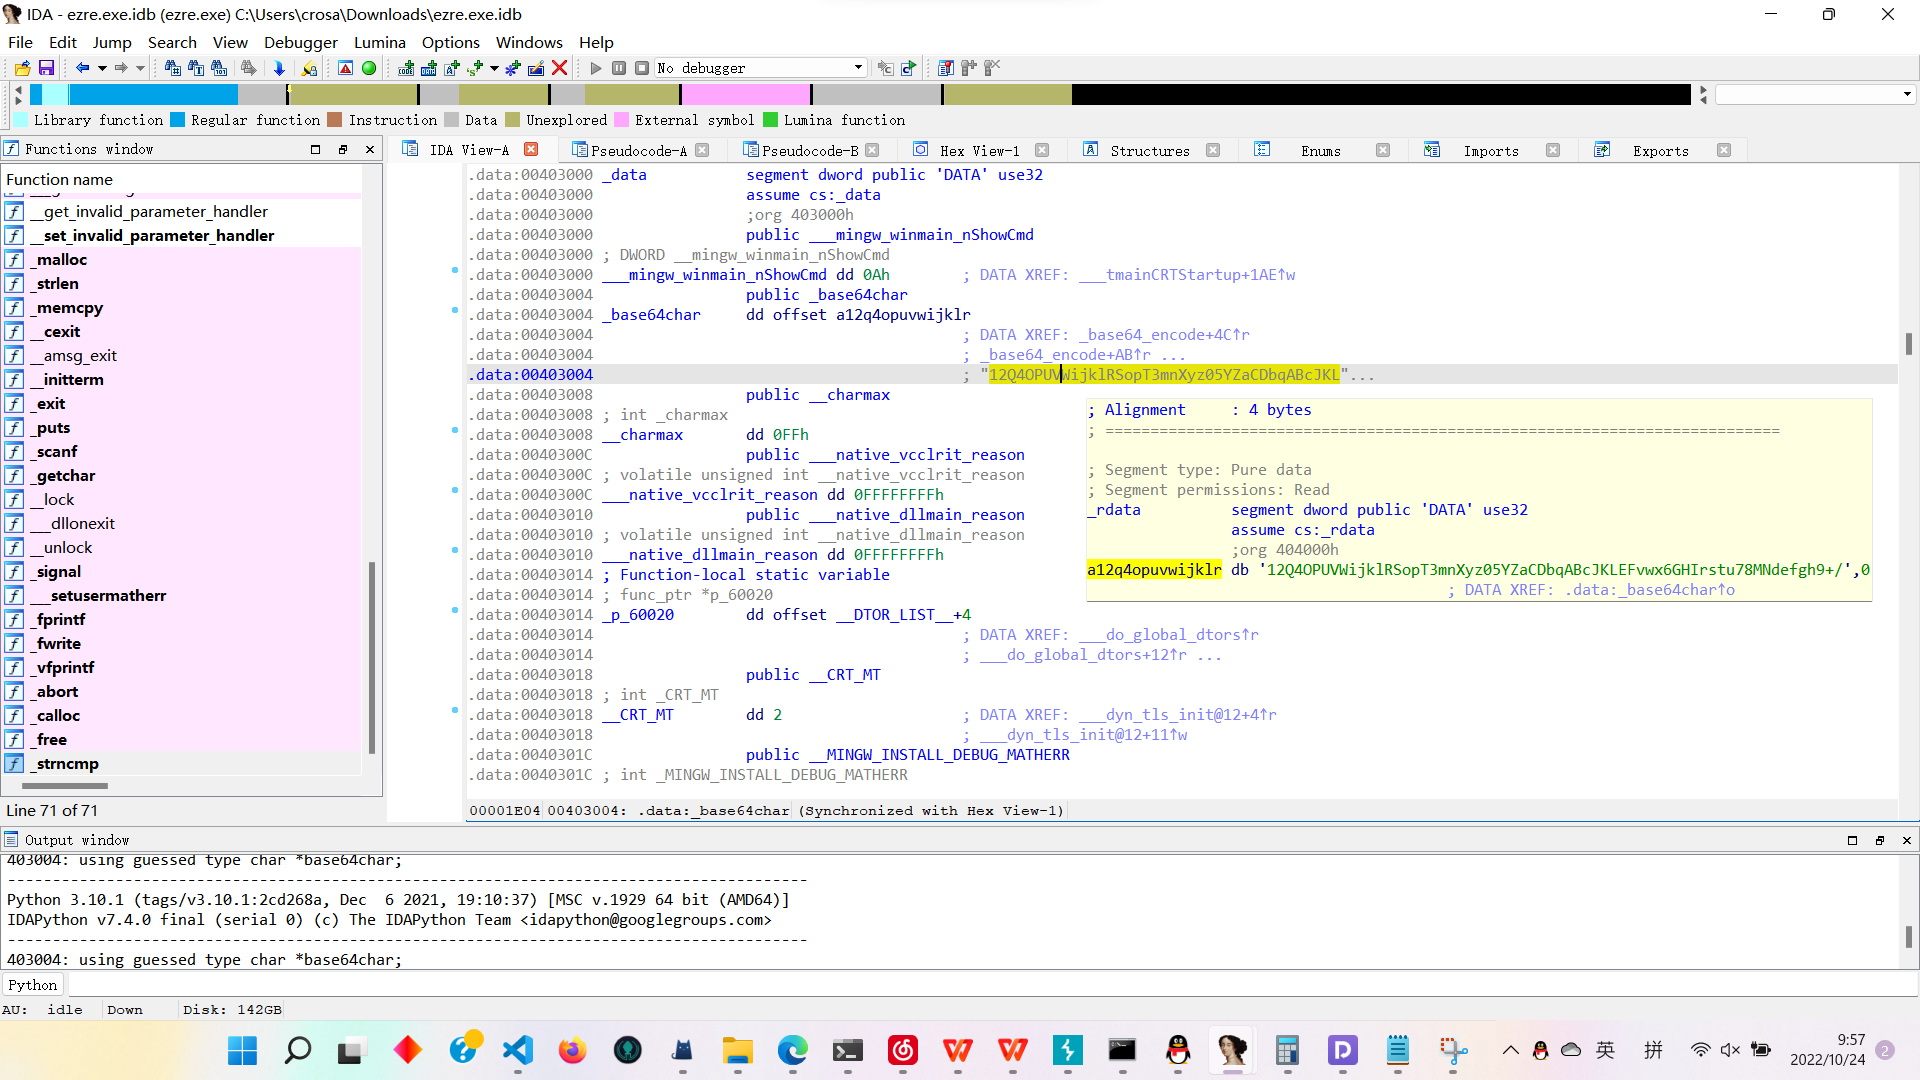1920x1080 pixels.
Task: Open the Debugger menu
Action: [301, 42]
